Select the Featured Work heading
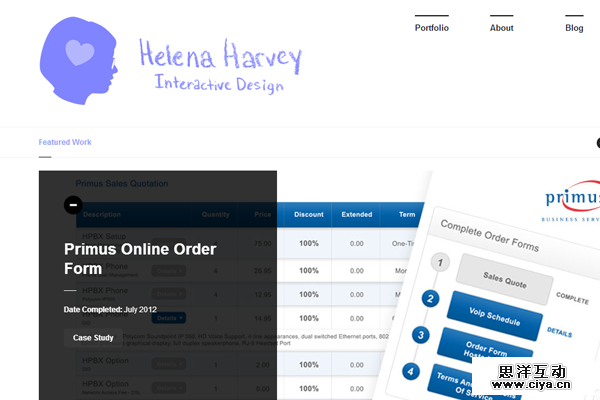Screen dimensions: 600x400 [x=65, y=142]
